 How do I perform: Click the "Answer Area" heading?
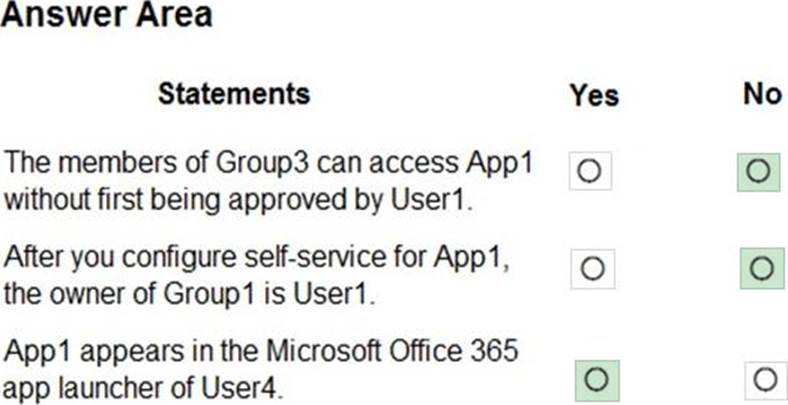tap(107, 15)
